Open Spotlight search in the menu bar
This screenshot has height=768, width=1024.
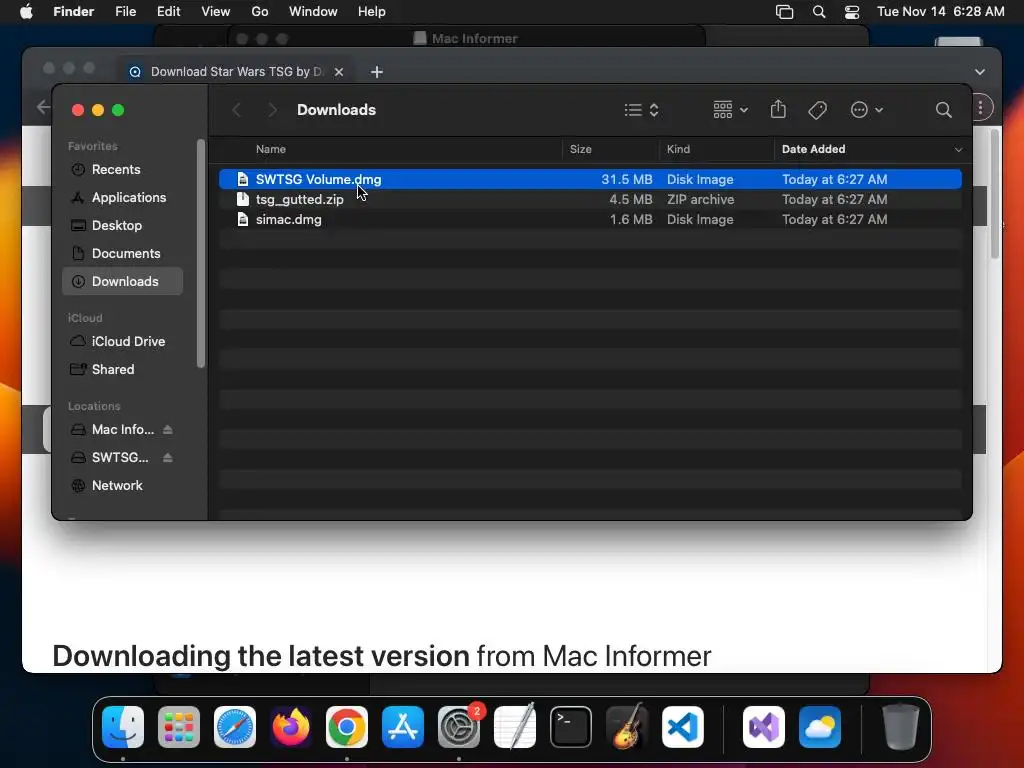tap(818, 12)
